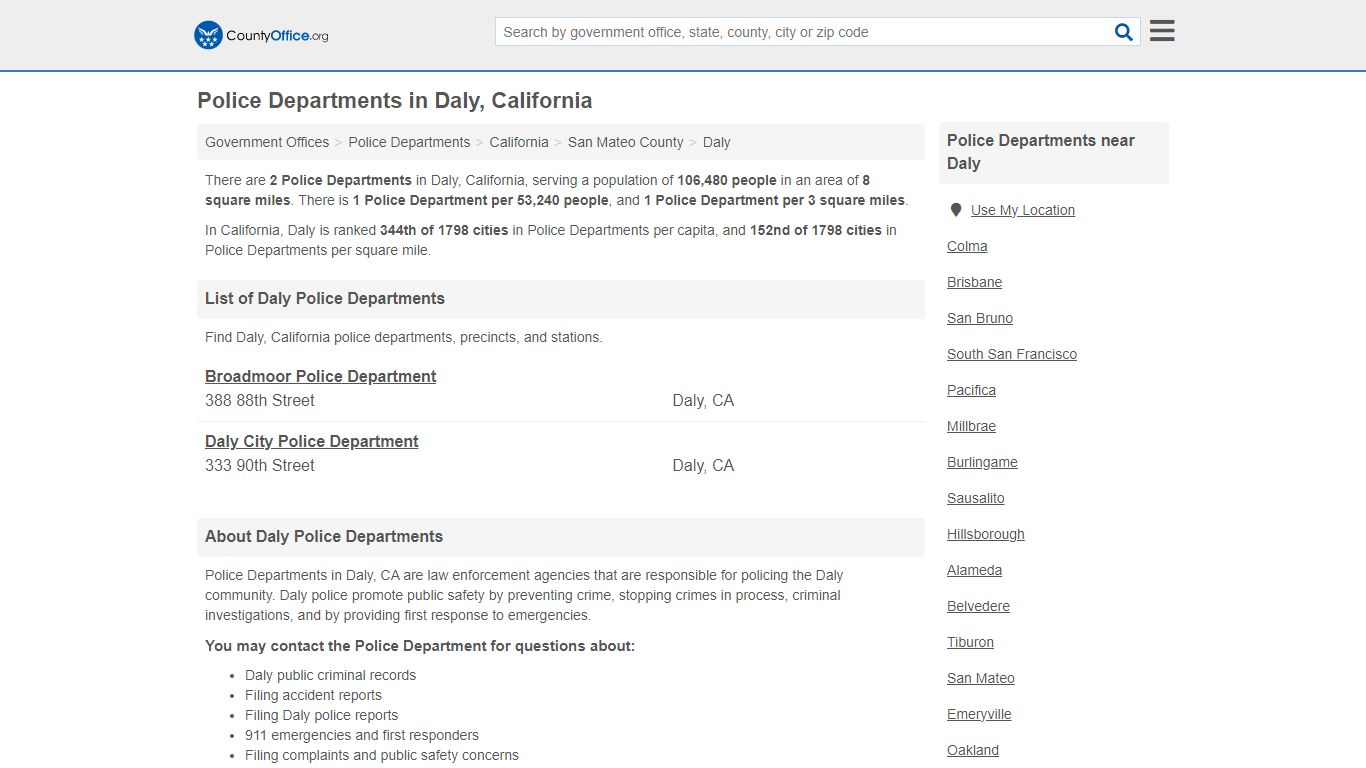Open Broadmoor Police Department listing
The width and height of the screenshot is (1366, 768).
tap(320, 376)
